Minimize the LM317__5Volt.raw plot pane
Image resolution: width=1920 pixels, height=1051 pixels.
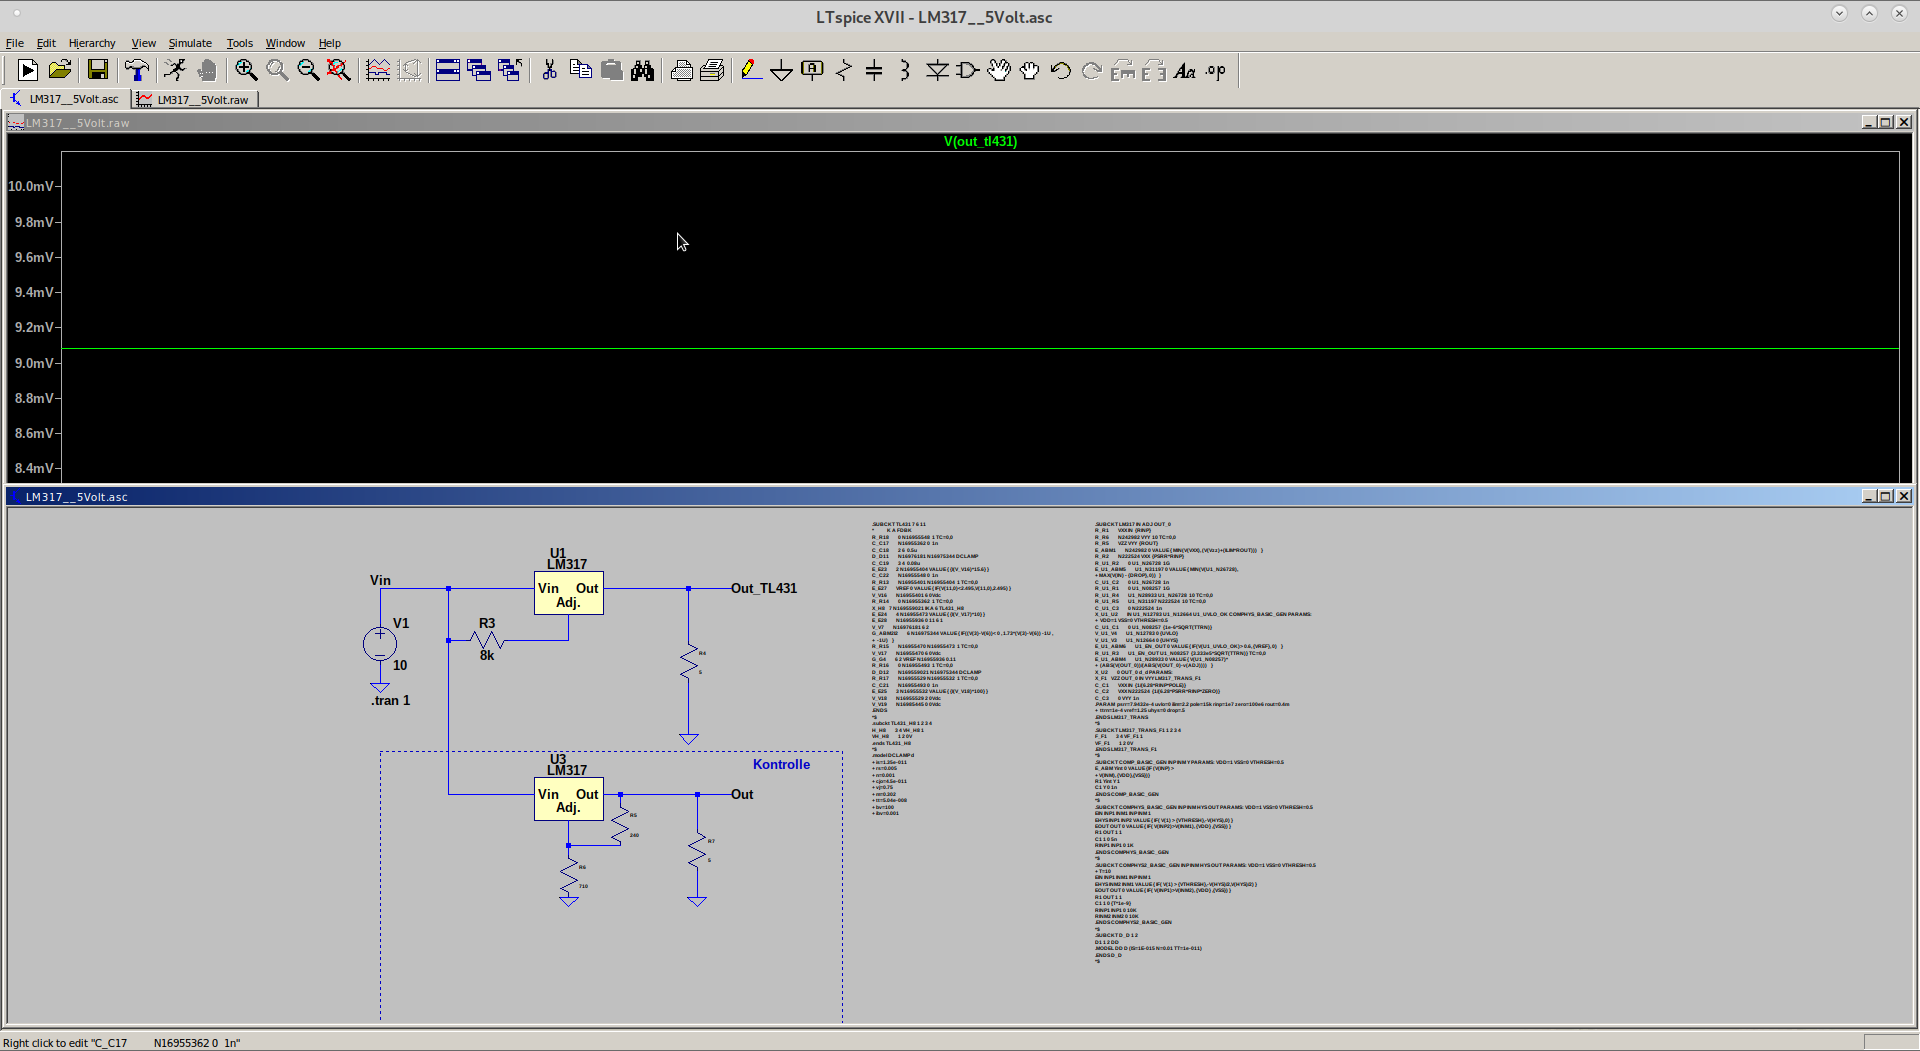[x=1868, y=122]
